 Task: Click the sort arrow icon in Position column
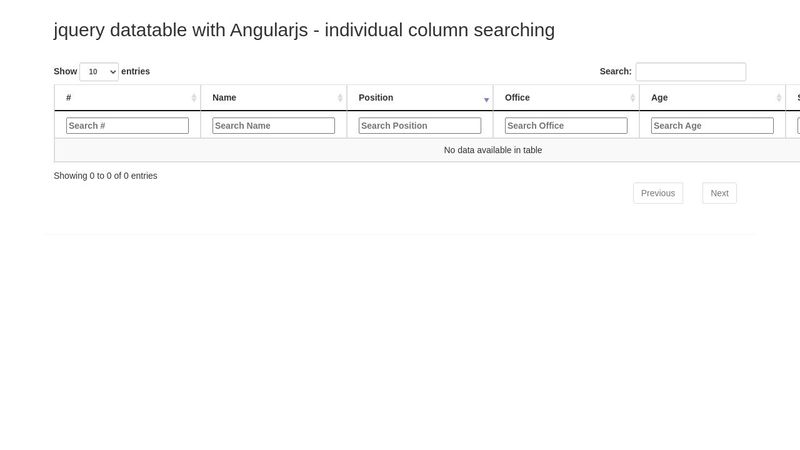tap(486, 99)
